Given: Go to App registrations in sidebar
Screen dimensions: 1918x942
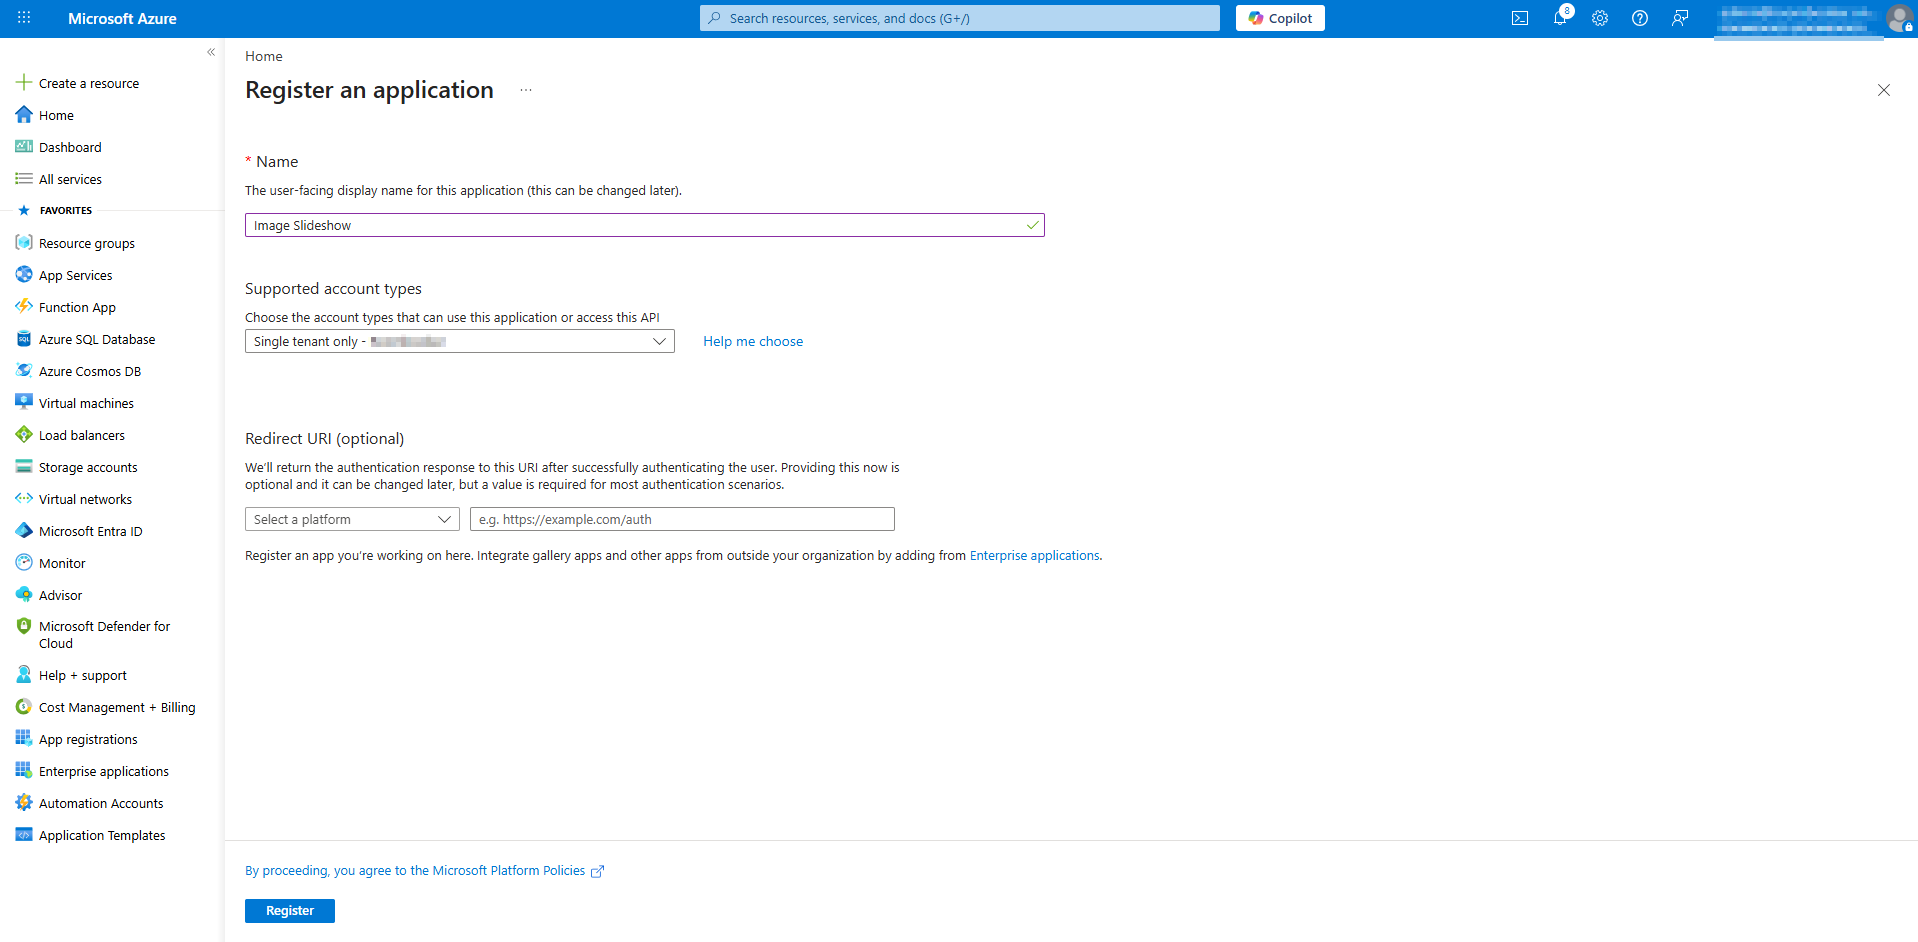Looking at the screenshot, I should pos(88,740).
